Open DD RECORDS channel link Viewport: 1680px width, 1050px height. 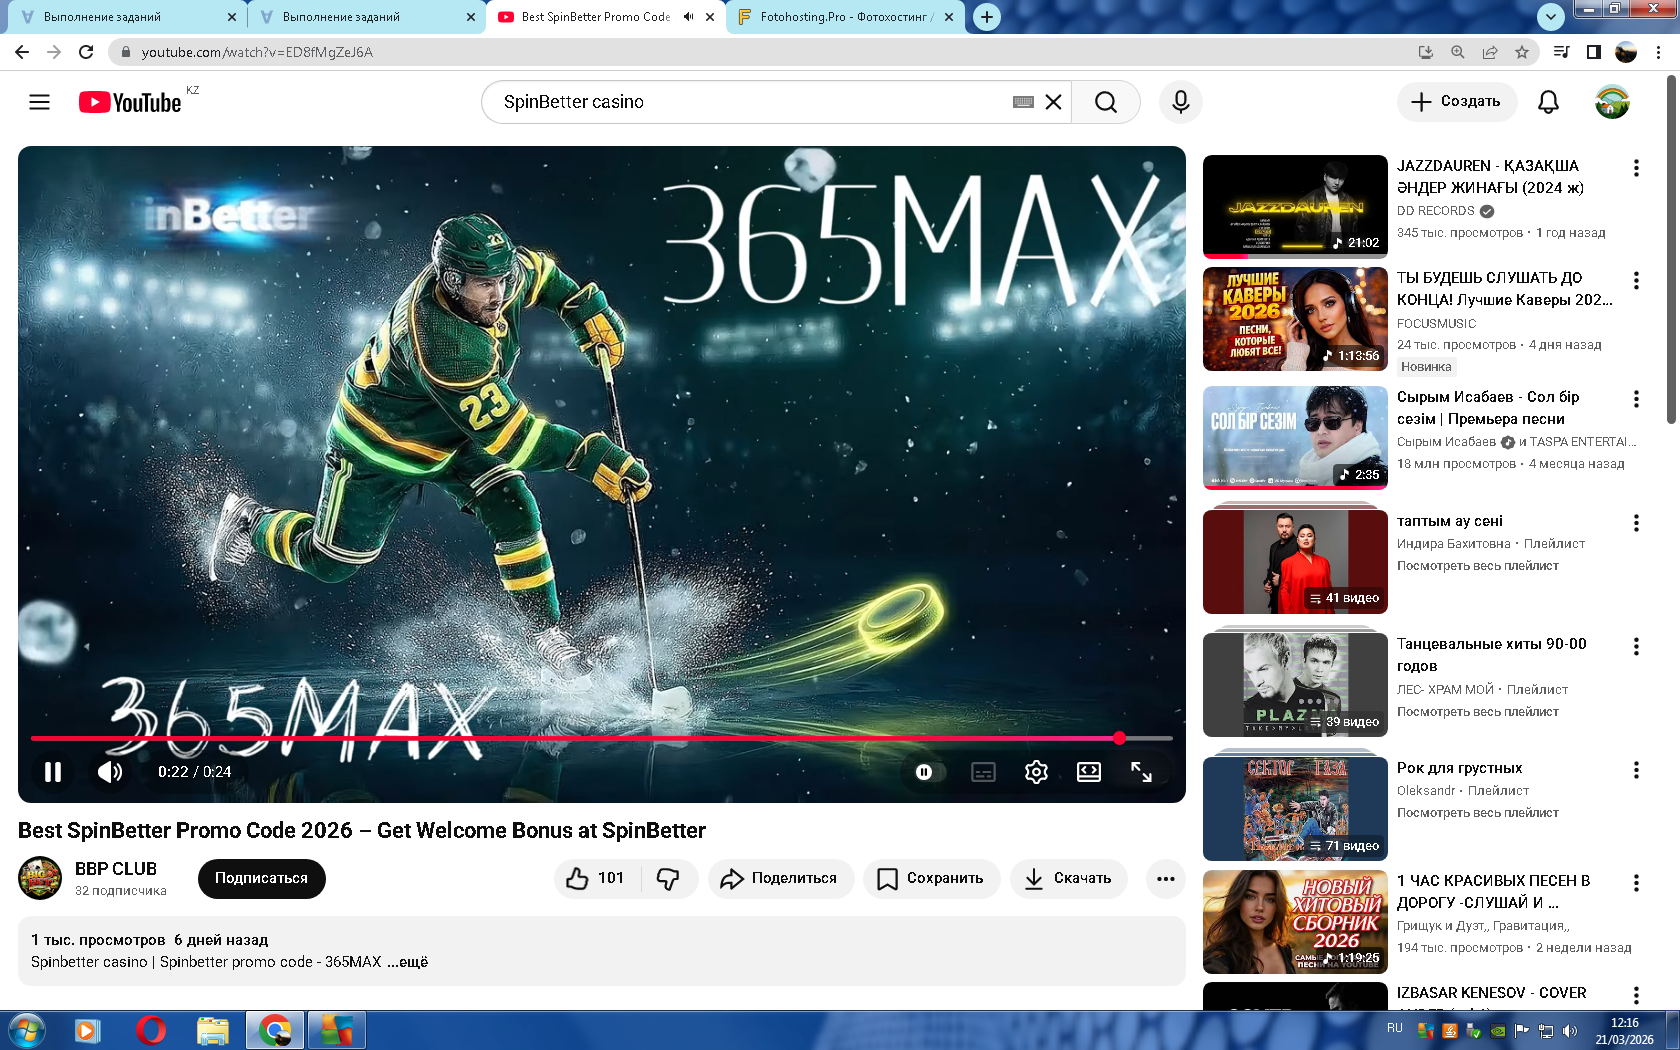[1435, 211]
